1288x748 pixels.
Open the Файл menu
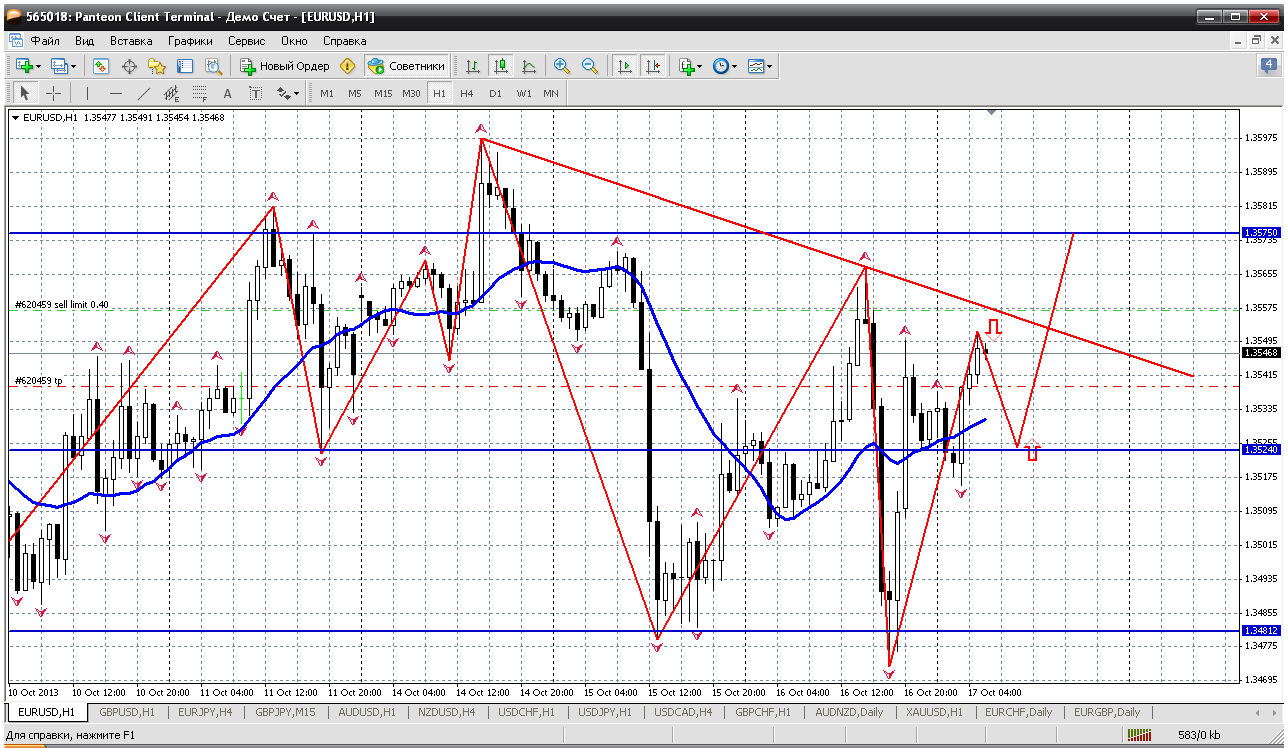tap(45, 41)
